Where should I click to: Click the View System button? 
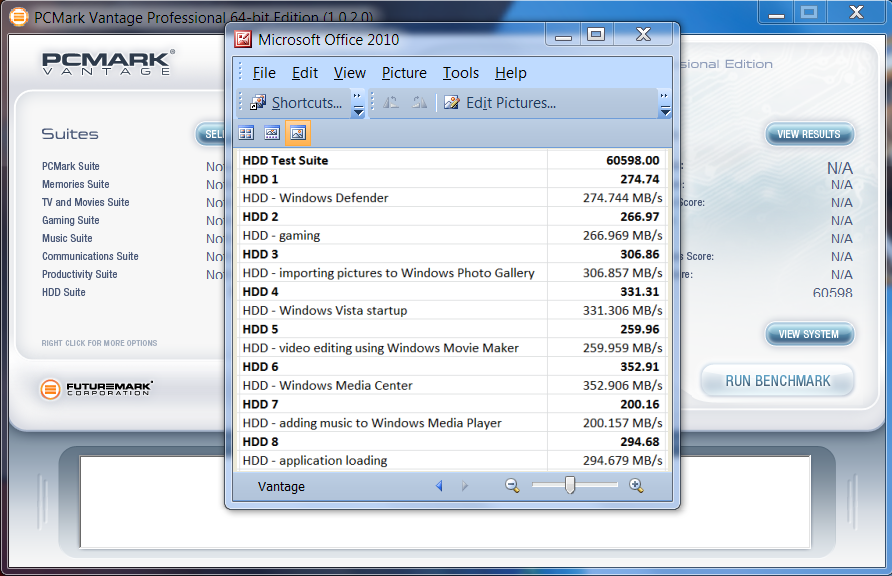coord(809,334)
